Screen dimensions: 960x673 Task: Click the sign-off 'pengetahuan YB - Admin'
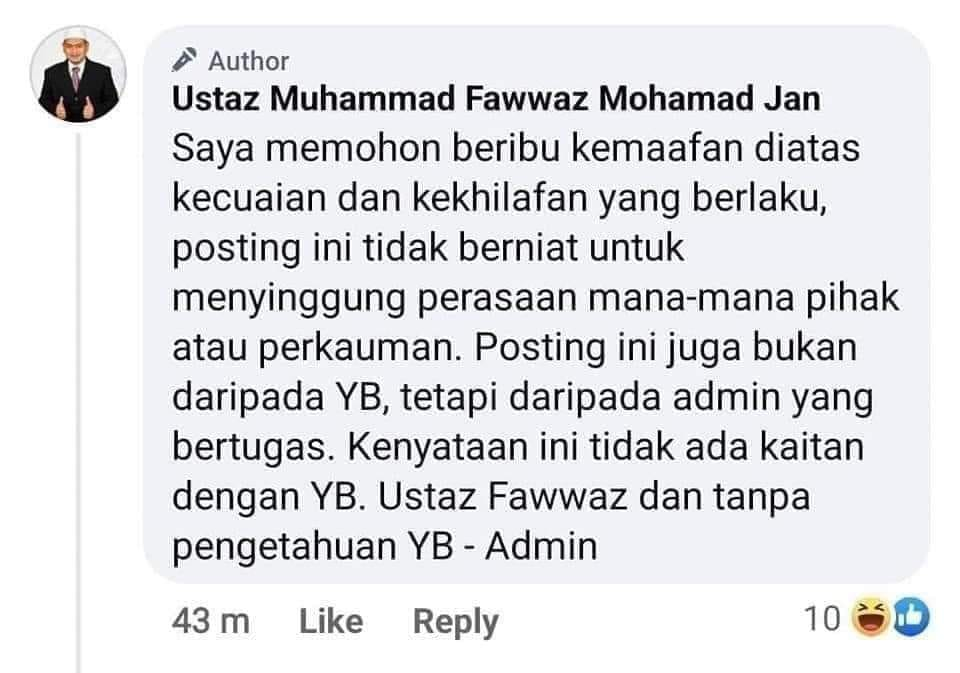[384, 547]
